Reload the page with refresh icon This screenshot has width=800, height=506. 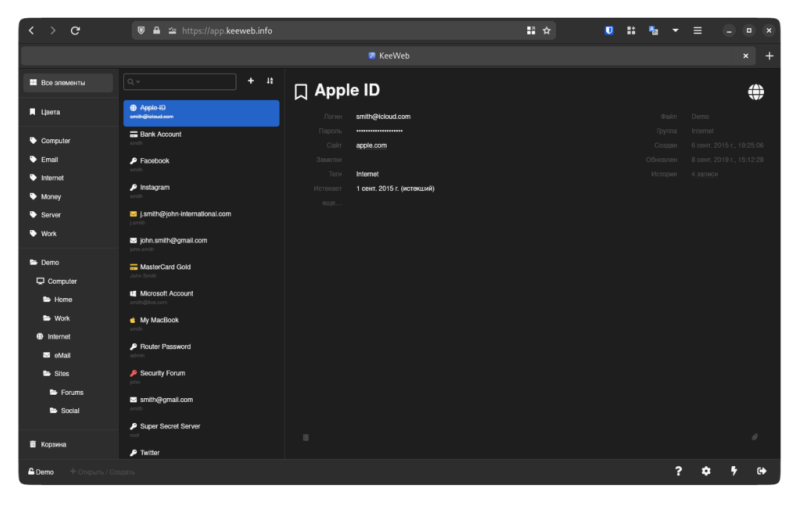point(75,31)
